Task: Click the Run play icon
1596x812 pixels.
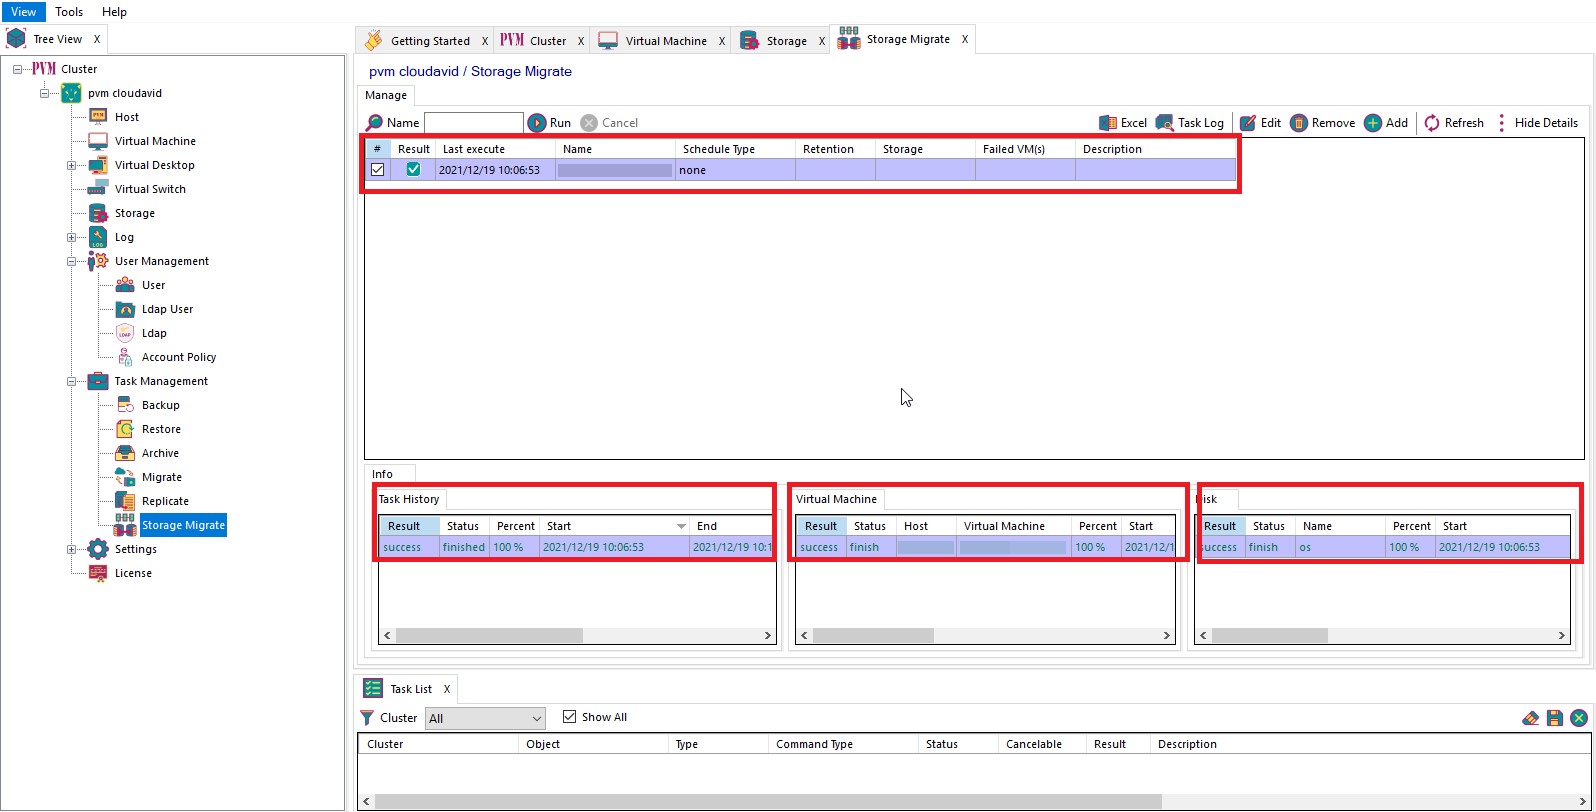Action: point(537,123)
